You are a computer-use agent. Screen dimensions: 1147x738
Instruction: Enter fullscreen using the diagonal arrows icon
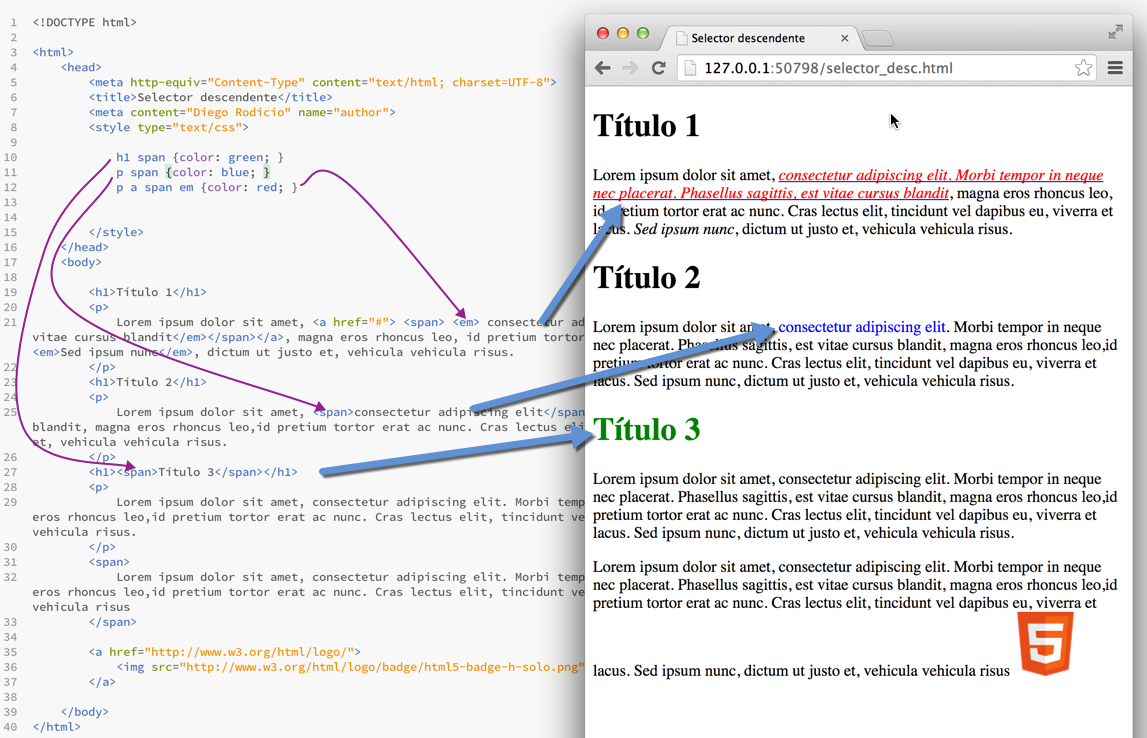[1116, 32]
